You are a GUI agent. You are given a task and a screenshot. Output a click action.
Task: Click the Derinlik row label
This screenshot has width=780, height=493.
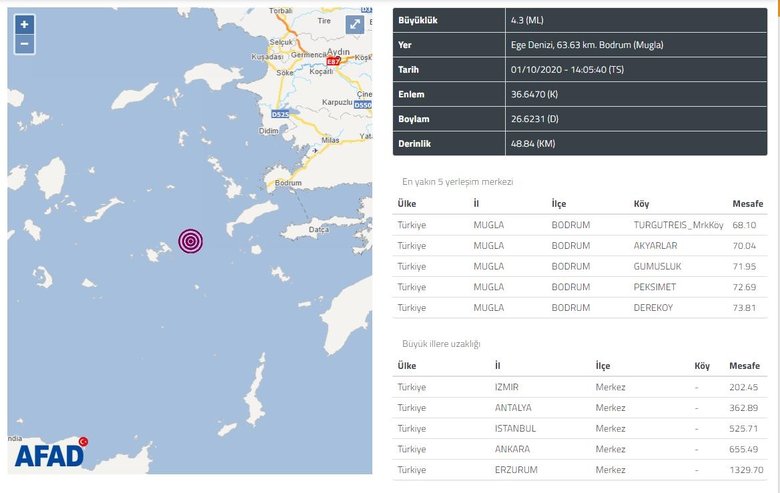point(414,144)
